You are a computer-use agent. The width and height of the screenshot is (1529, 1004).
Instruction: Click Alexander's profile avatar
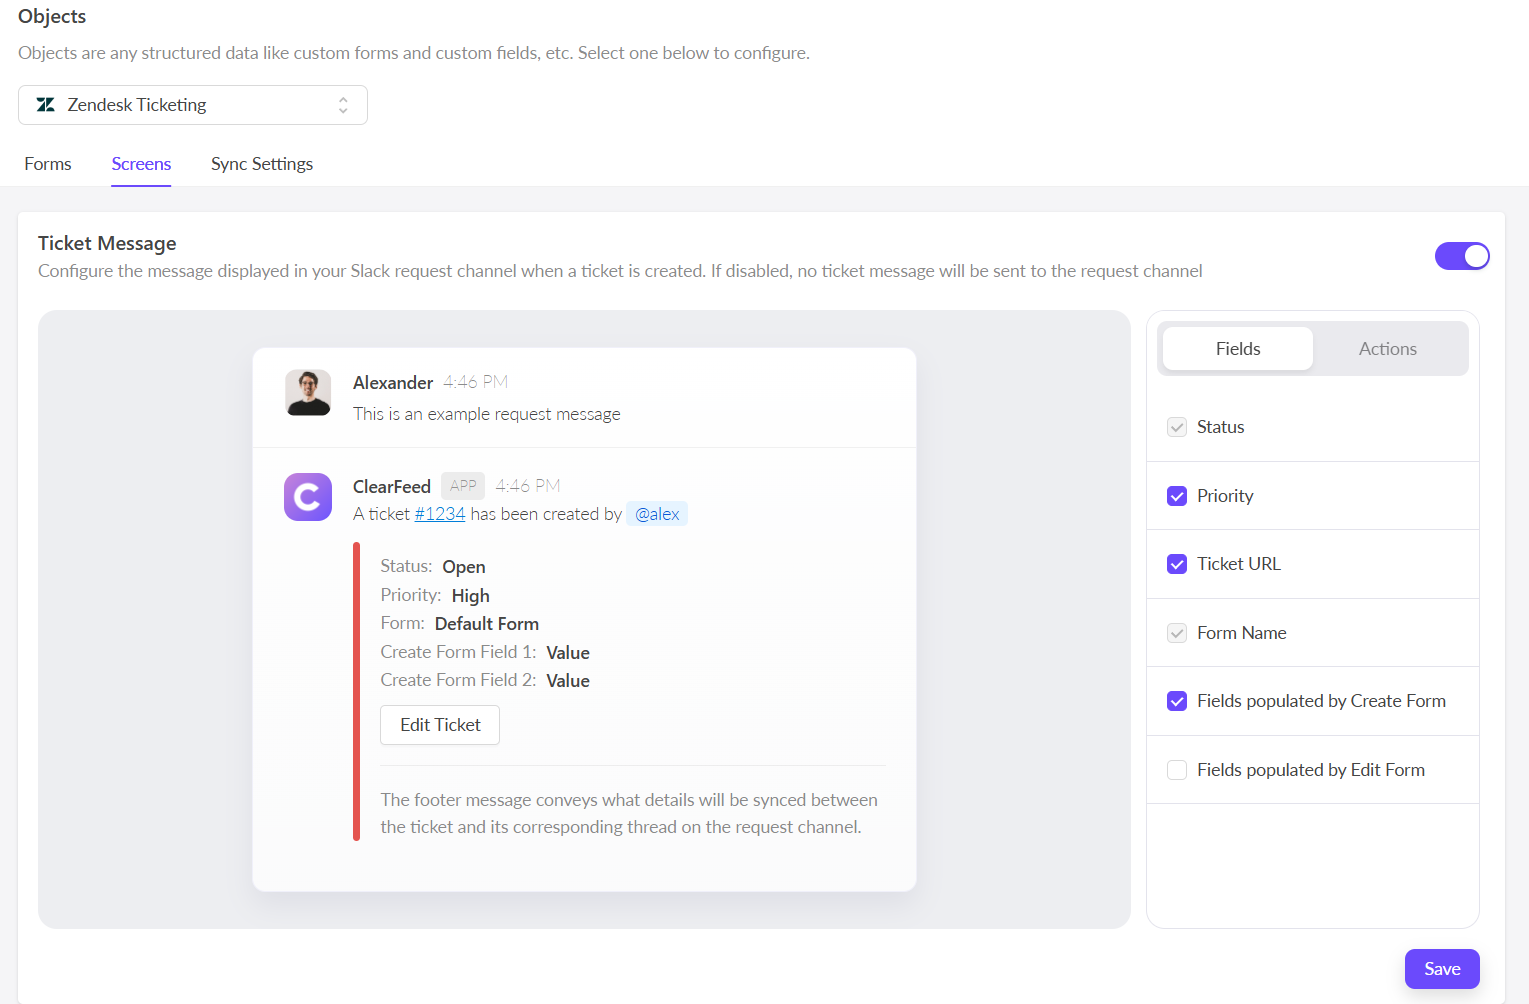308,392
